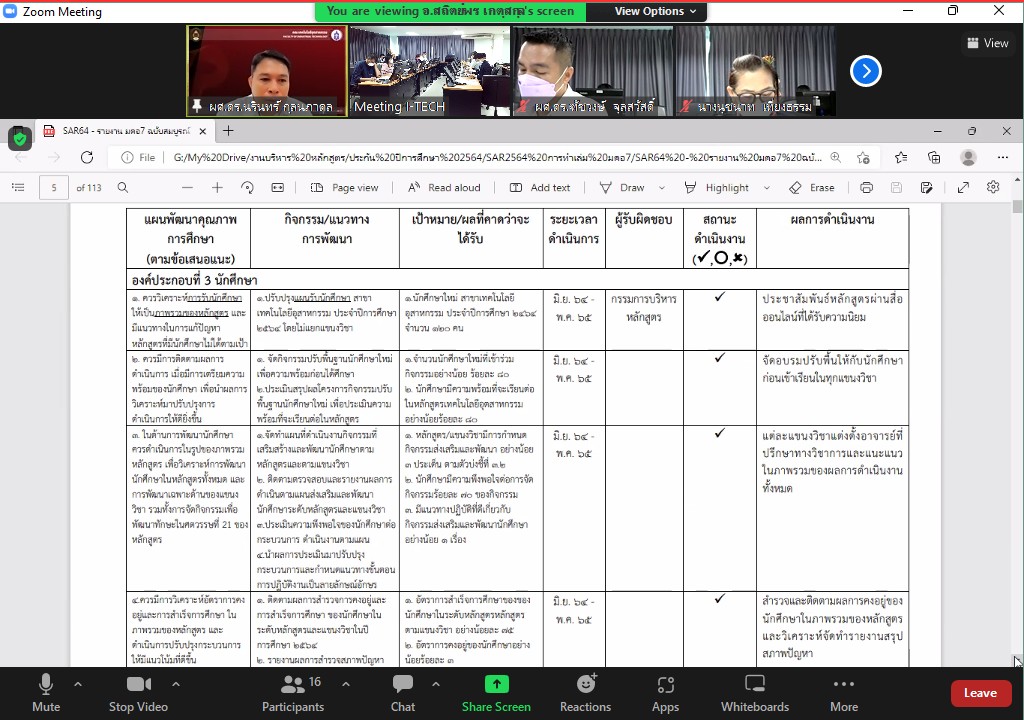
Task: Open the More options menu
Action: click(x=844, y=693)
